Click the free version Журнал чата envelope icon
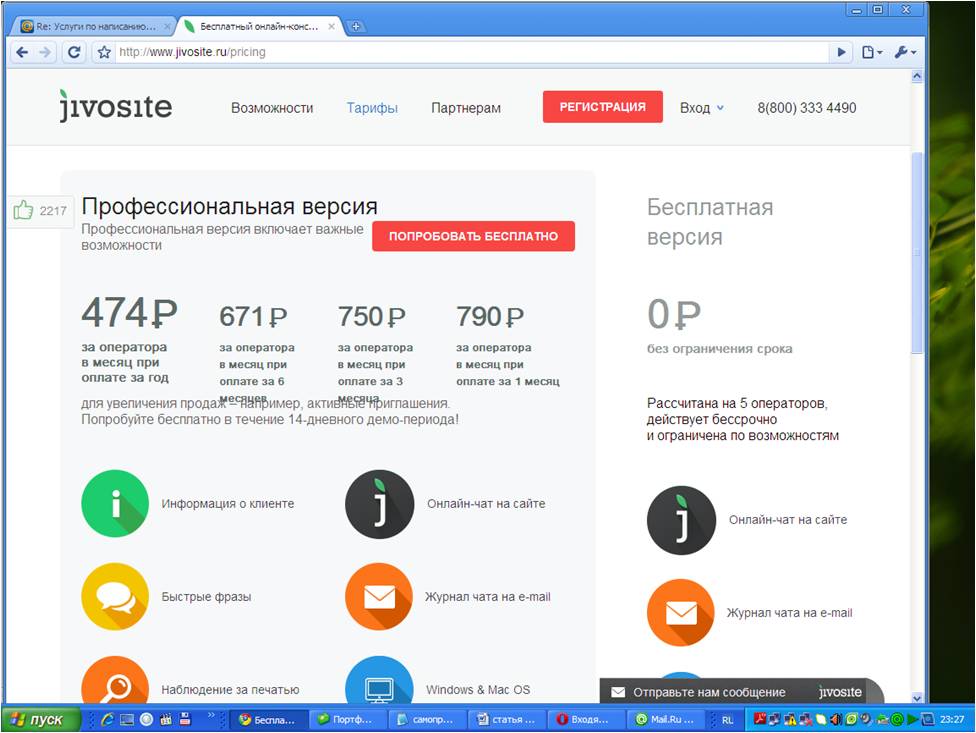976x733 pixels. tap(682, 613)
